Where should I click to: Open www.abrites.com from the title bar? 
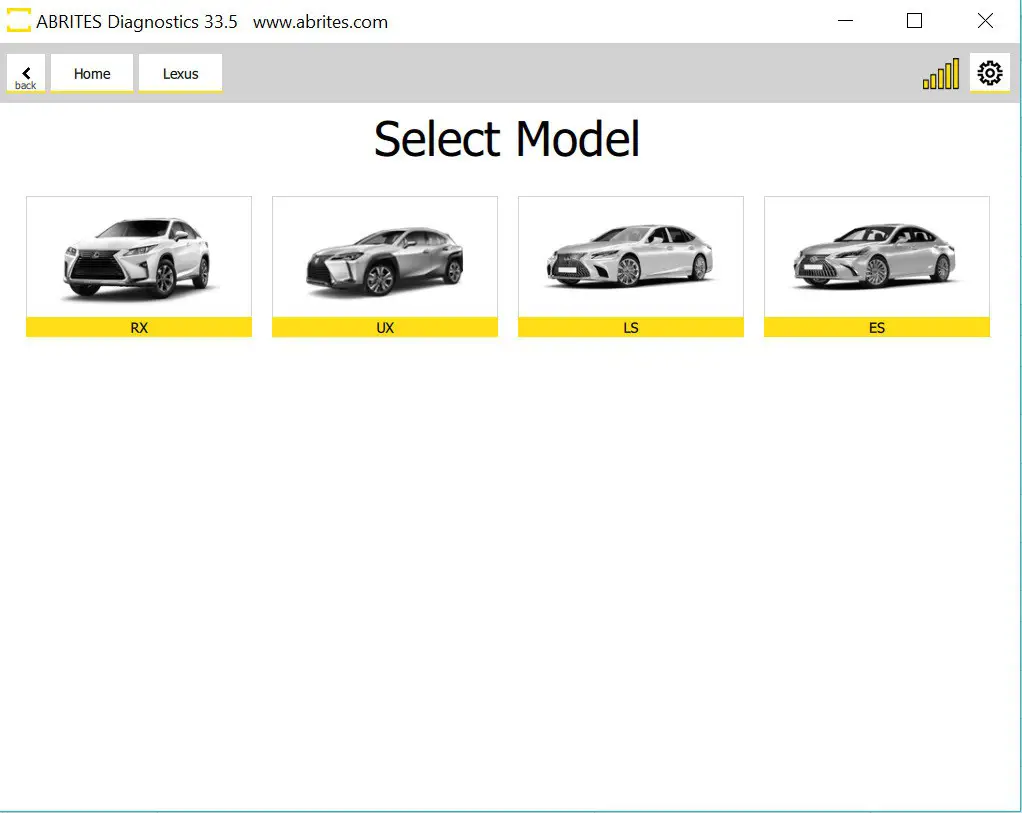(x=320, y=21)
